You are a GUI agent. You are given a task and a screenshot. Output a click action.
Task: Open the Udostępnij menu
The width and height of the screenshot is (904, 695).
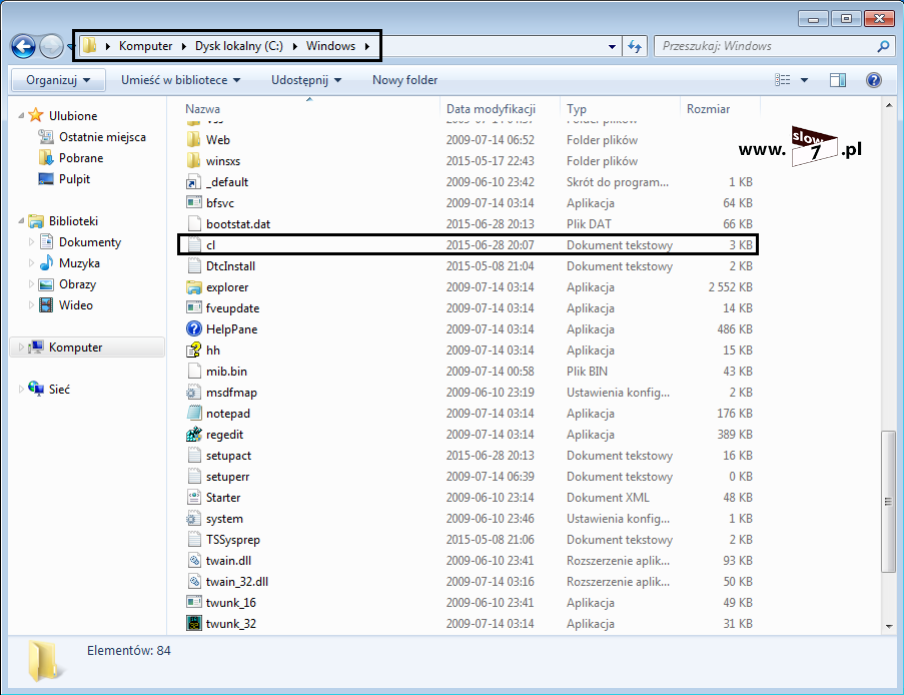(306, 80)
